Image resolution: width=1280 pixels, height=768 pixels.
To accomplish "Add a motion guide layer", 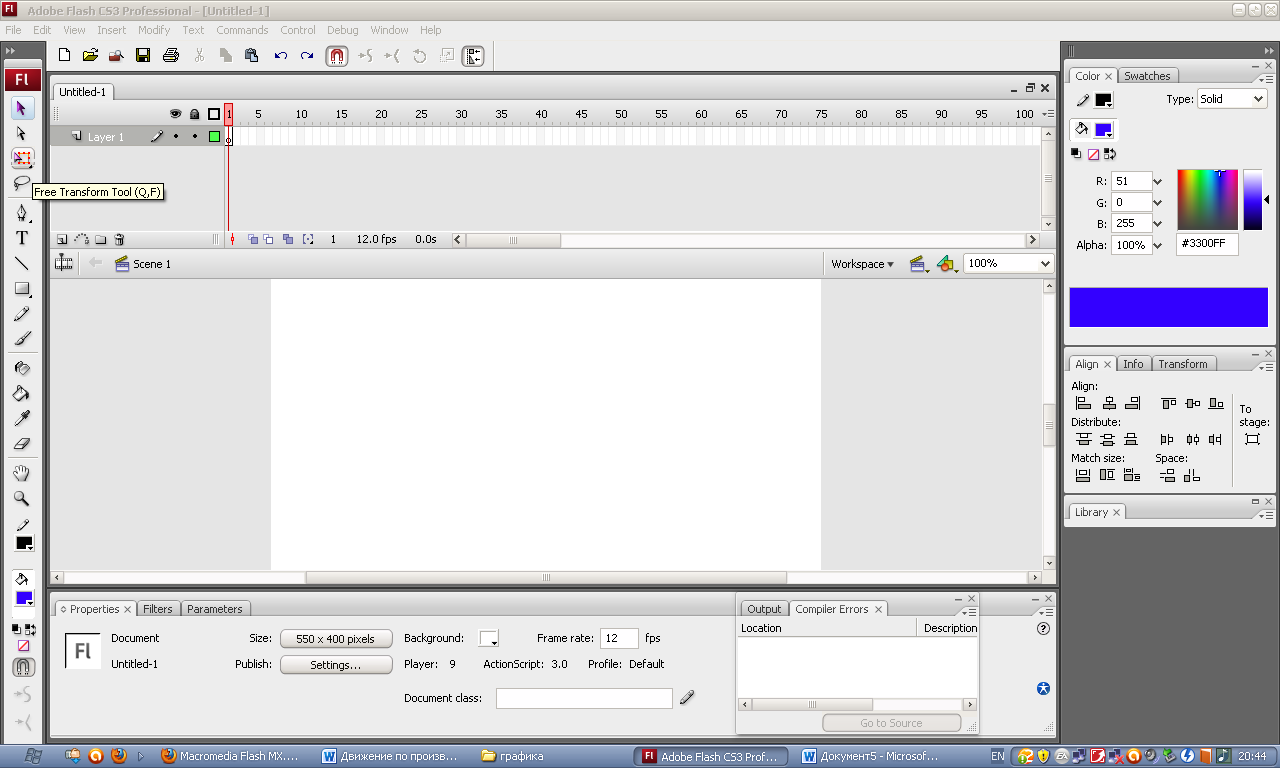I will pos(81,240).
